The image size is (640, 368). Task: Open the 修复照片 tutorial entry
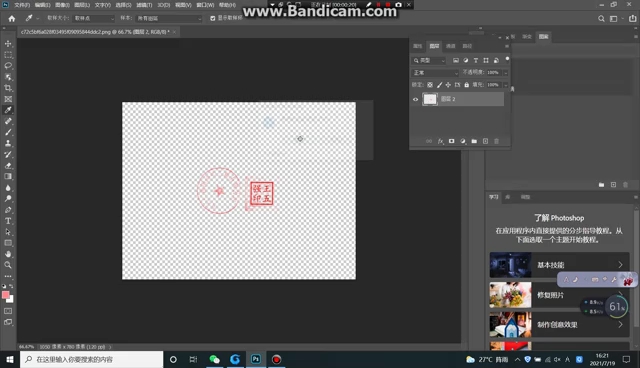[559, 295]
